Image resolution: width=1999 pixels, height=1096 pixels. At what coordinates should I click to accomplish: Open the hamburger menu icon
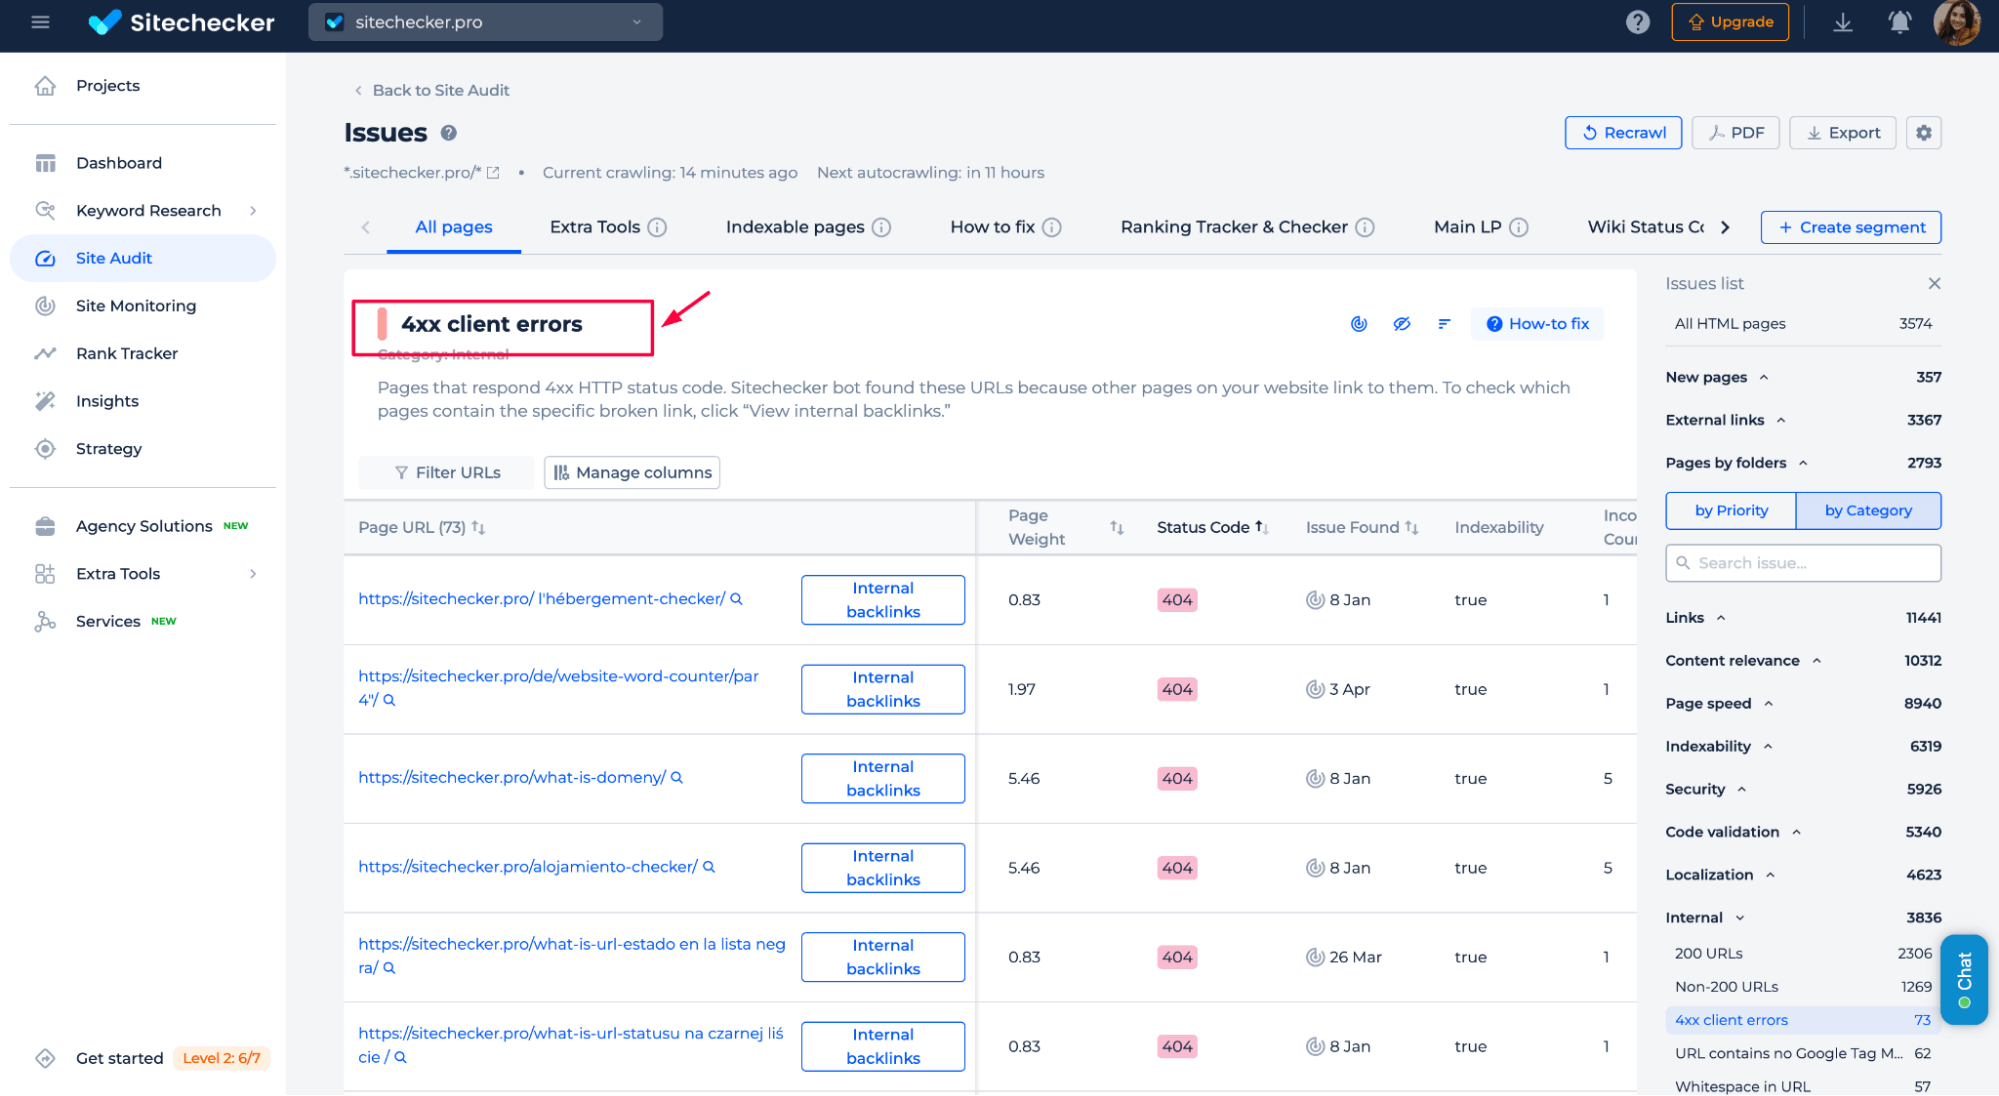click(x=40, y=22)
